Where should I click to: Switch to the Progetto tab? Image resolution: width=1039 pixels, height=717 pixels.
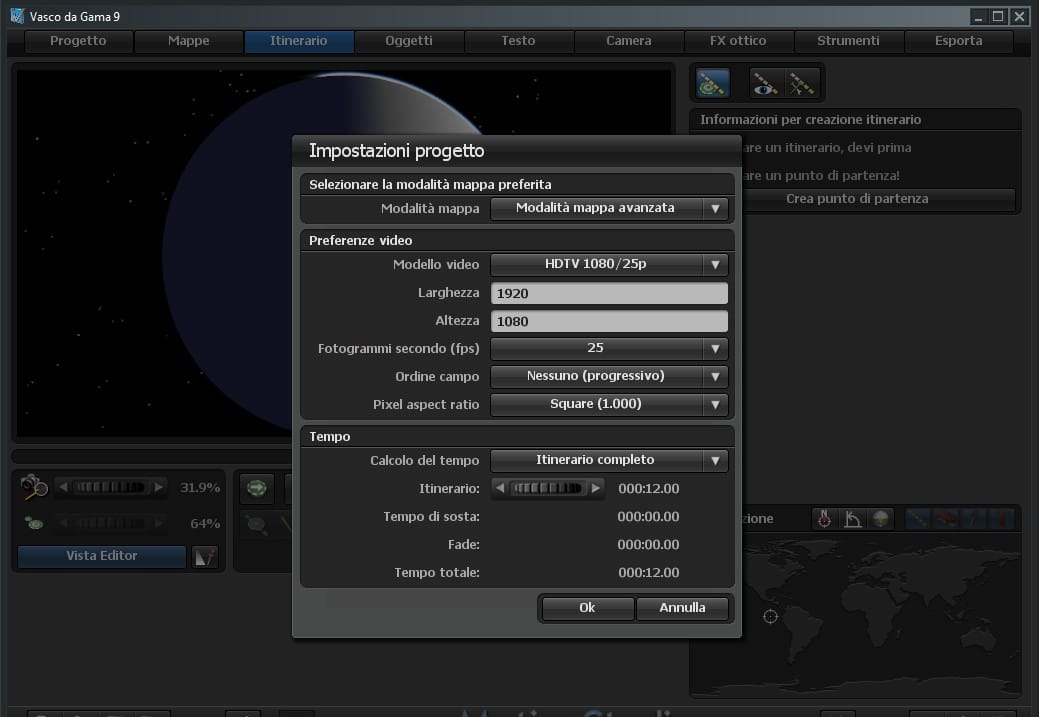coord(78,41)
